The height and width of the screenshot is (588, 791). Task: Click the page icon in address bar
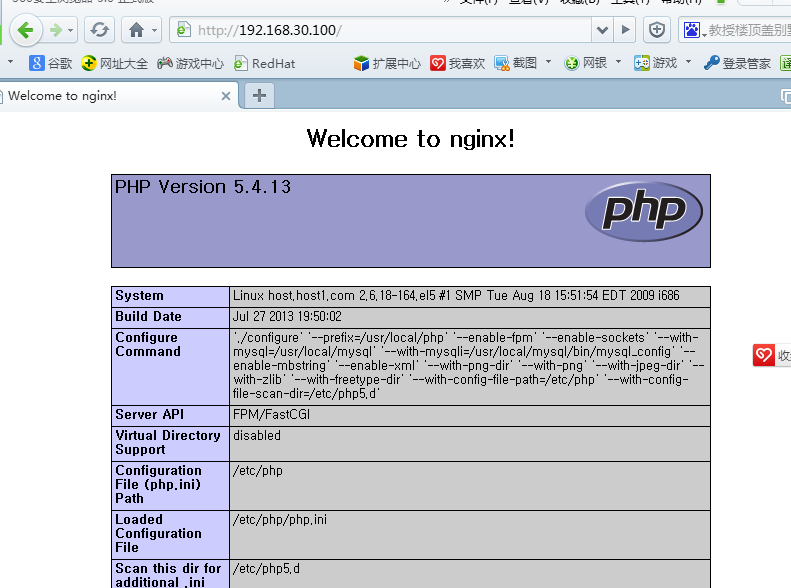(x=184, y=30)
